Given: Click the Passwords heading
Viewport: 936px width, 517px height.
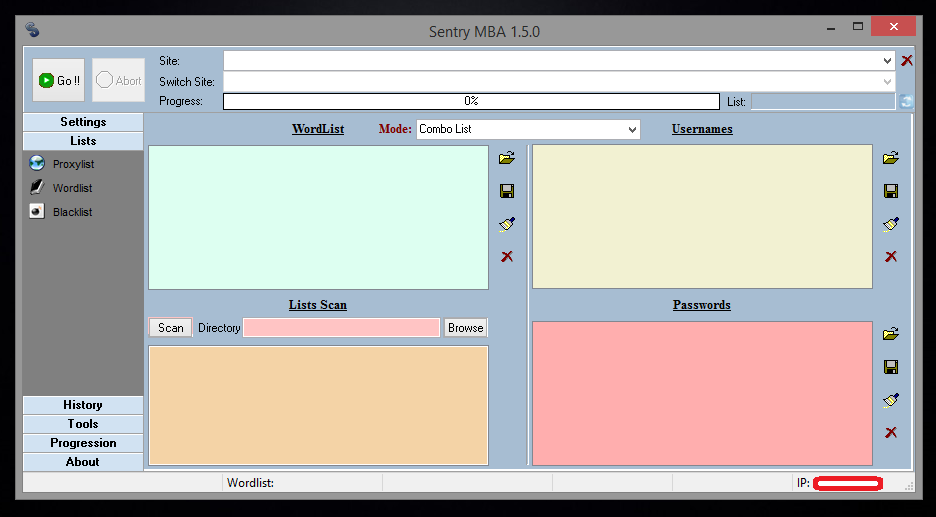Looking at the screenshot, I should [x=702, y=305].
